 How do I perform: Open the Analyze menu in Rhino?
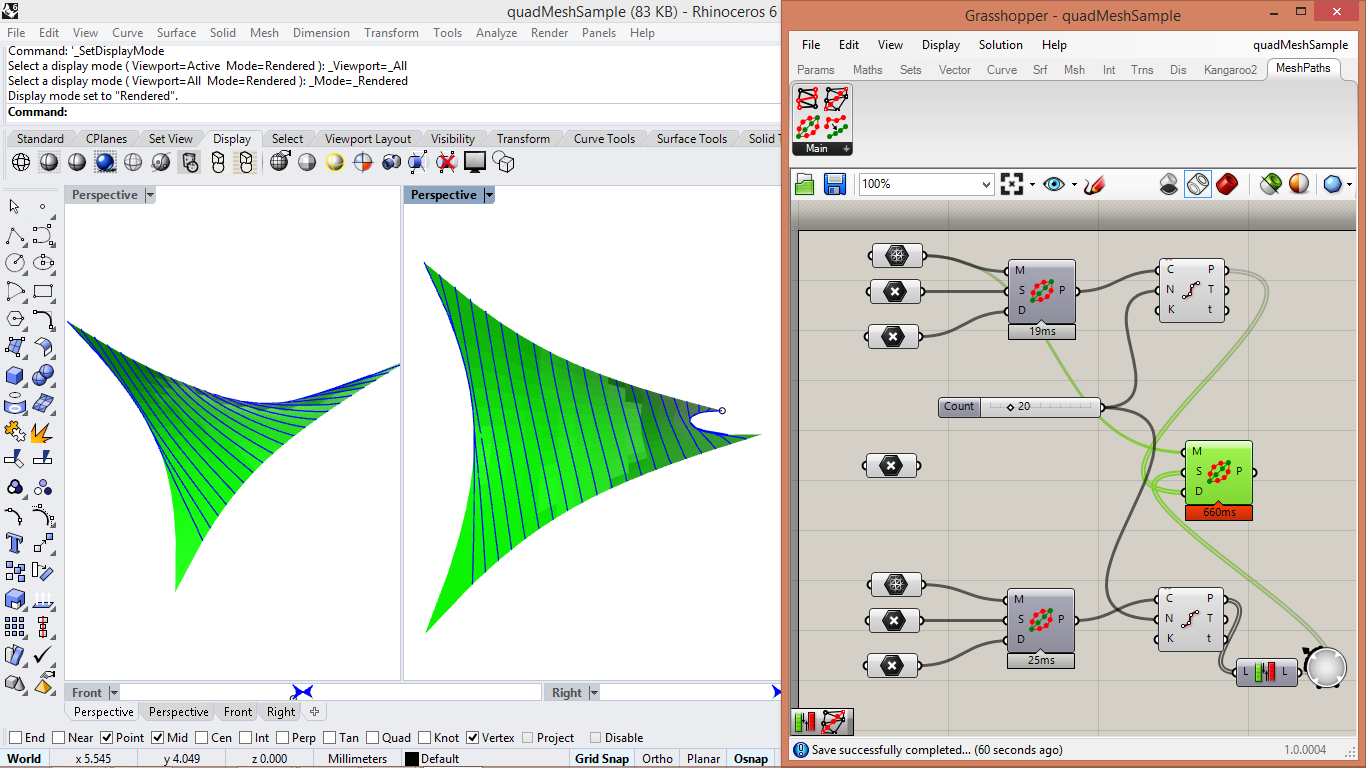(496, 33)
